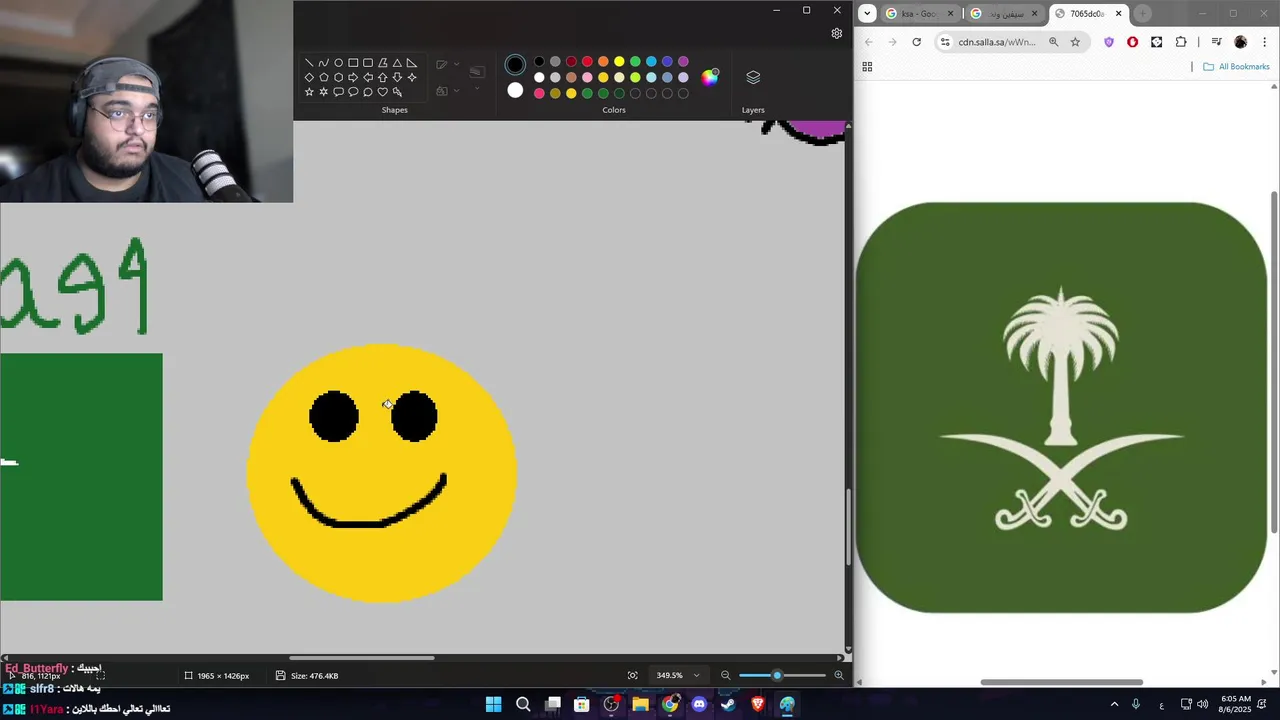Go back in Chrome
Screen dimensions: 1280x720
point(868,42)
